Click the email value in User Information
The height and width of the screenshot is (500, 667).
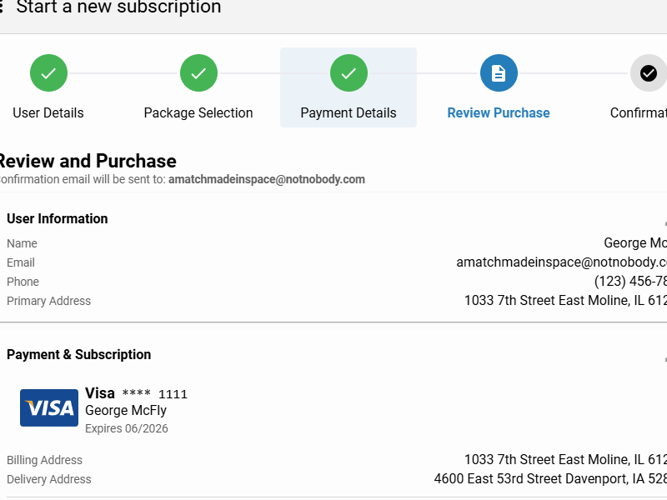561,263
